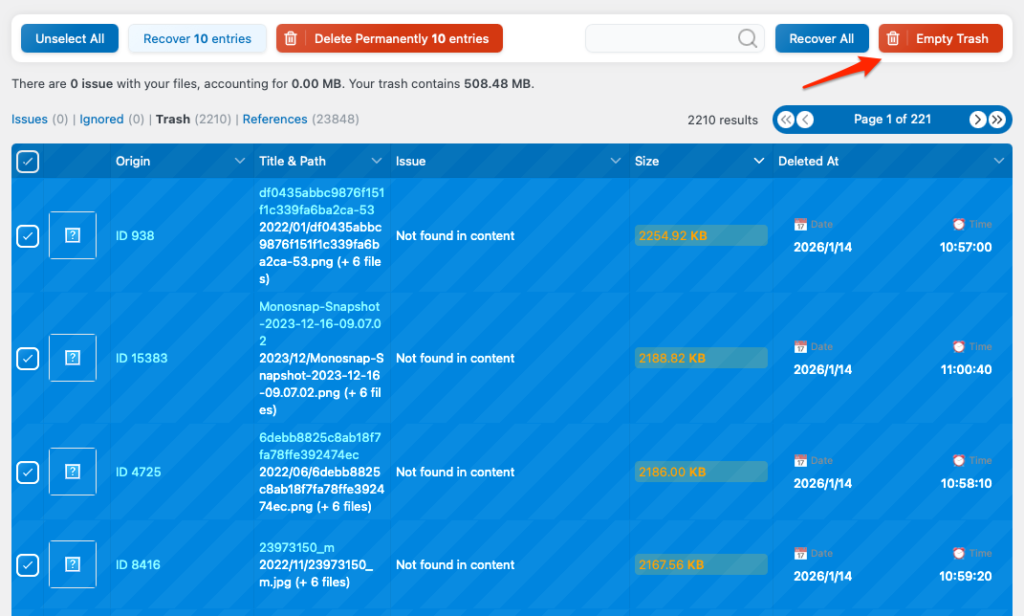
Task: Switch to the Issues tab
Action: click(29, 119)
